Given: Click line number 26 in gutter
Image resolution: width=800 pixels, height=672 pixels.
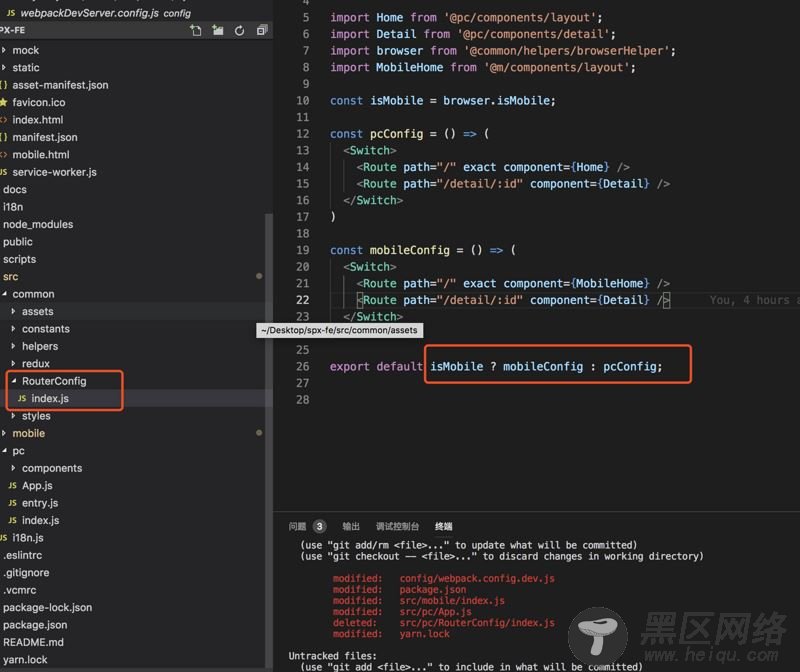Looking at the screenshot, I should 303,367.
